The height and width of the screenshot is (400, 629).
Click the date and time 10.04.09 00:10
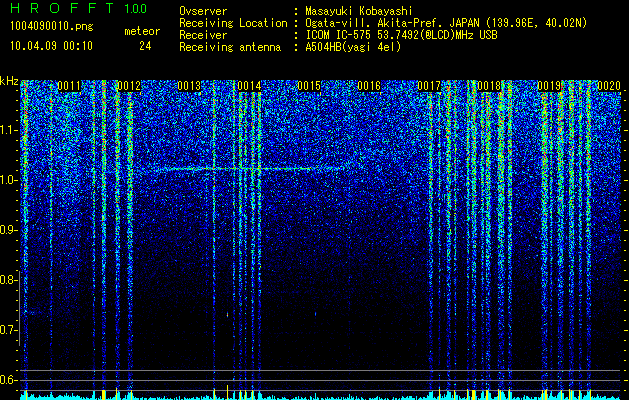[52, 46]
